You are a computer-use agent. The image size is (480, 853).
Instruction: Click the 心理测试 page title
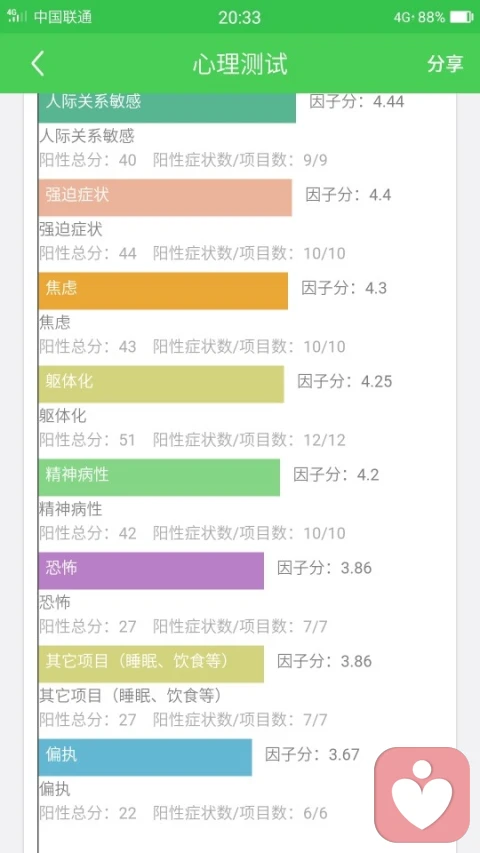click(x=240, y=64)
